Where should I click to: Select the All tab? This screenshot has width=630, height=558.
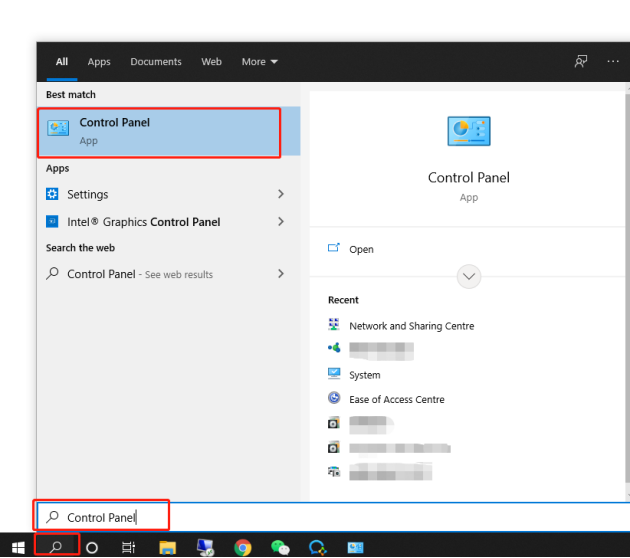tap(62, 61)
